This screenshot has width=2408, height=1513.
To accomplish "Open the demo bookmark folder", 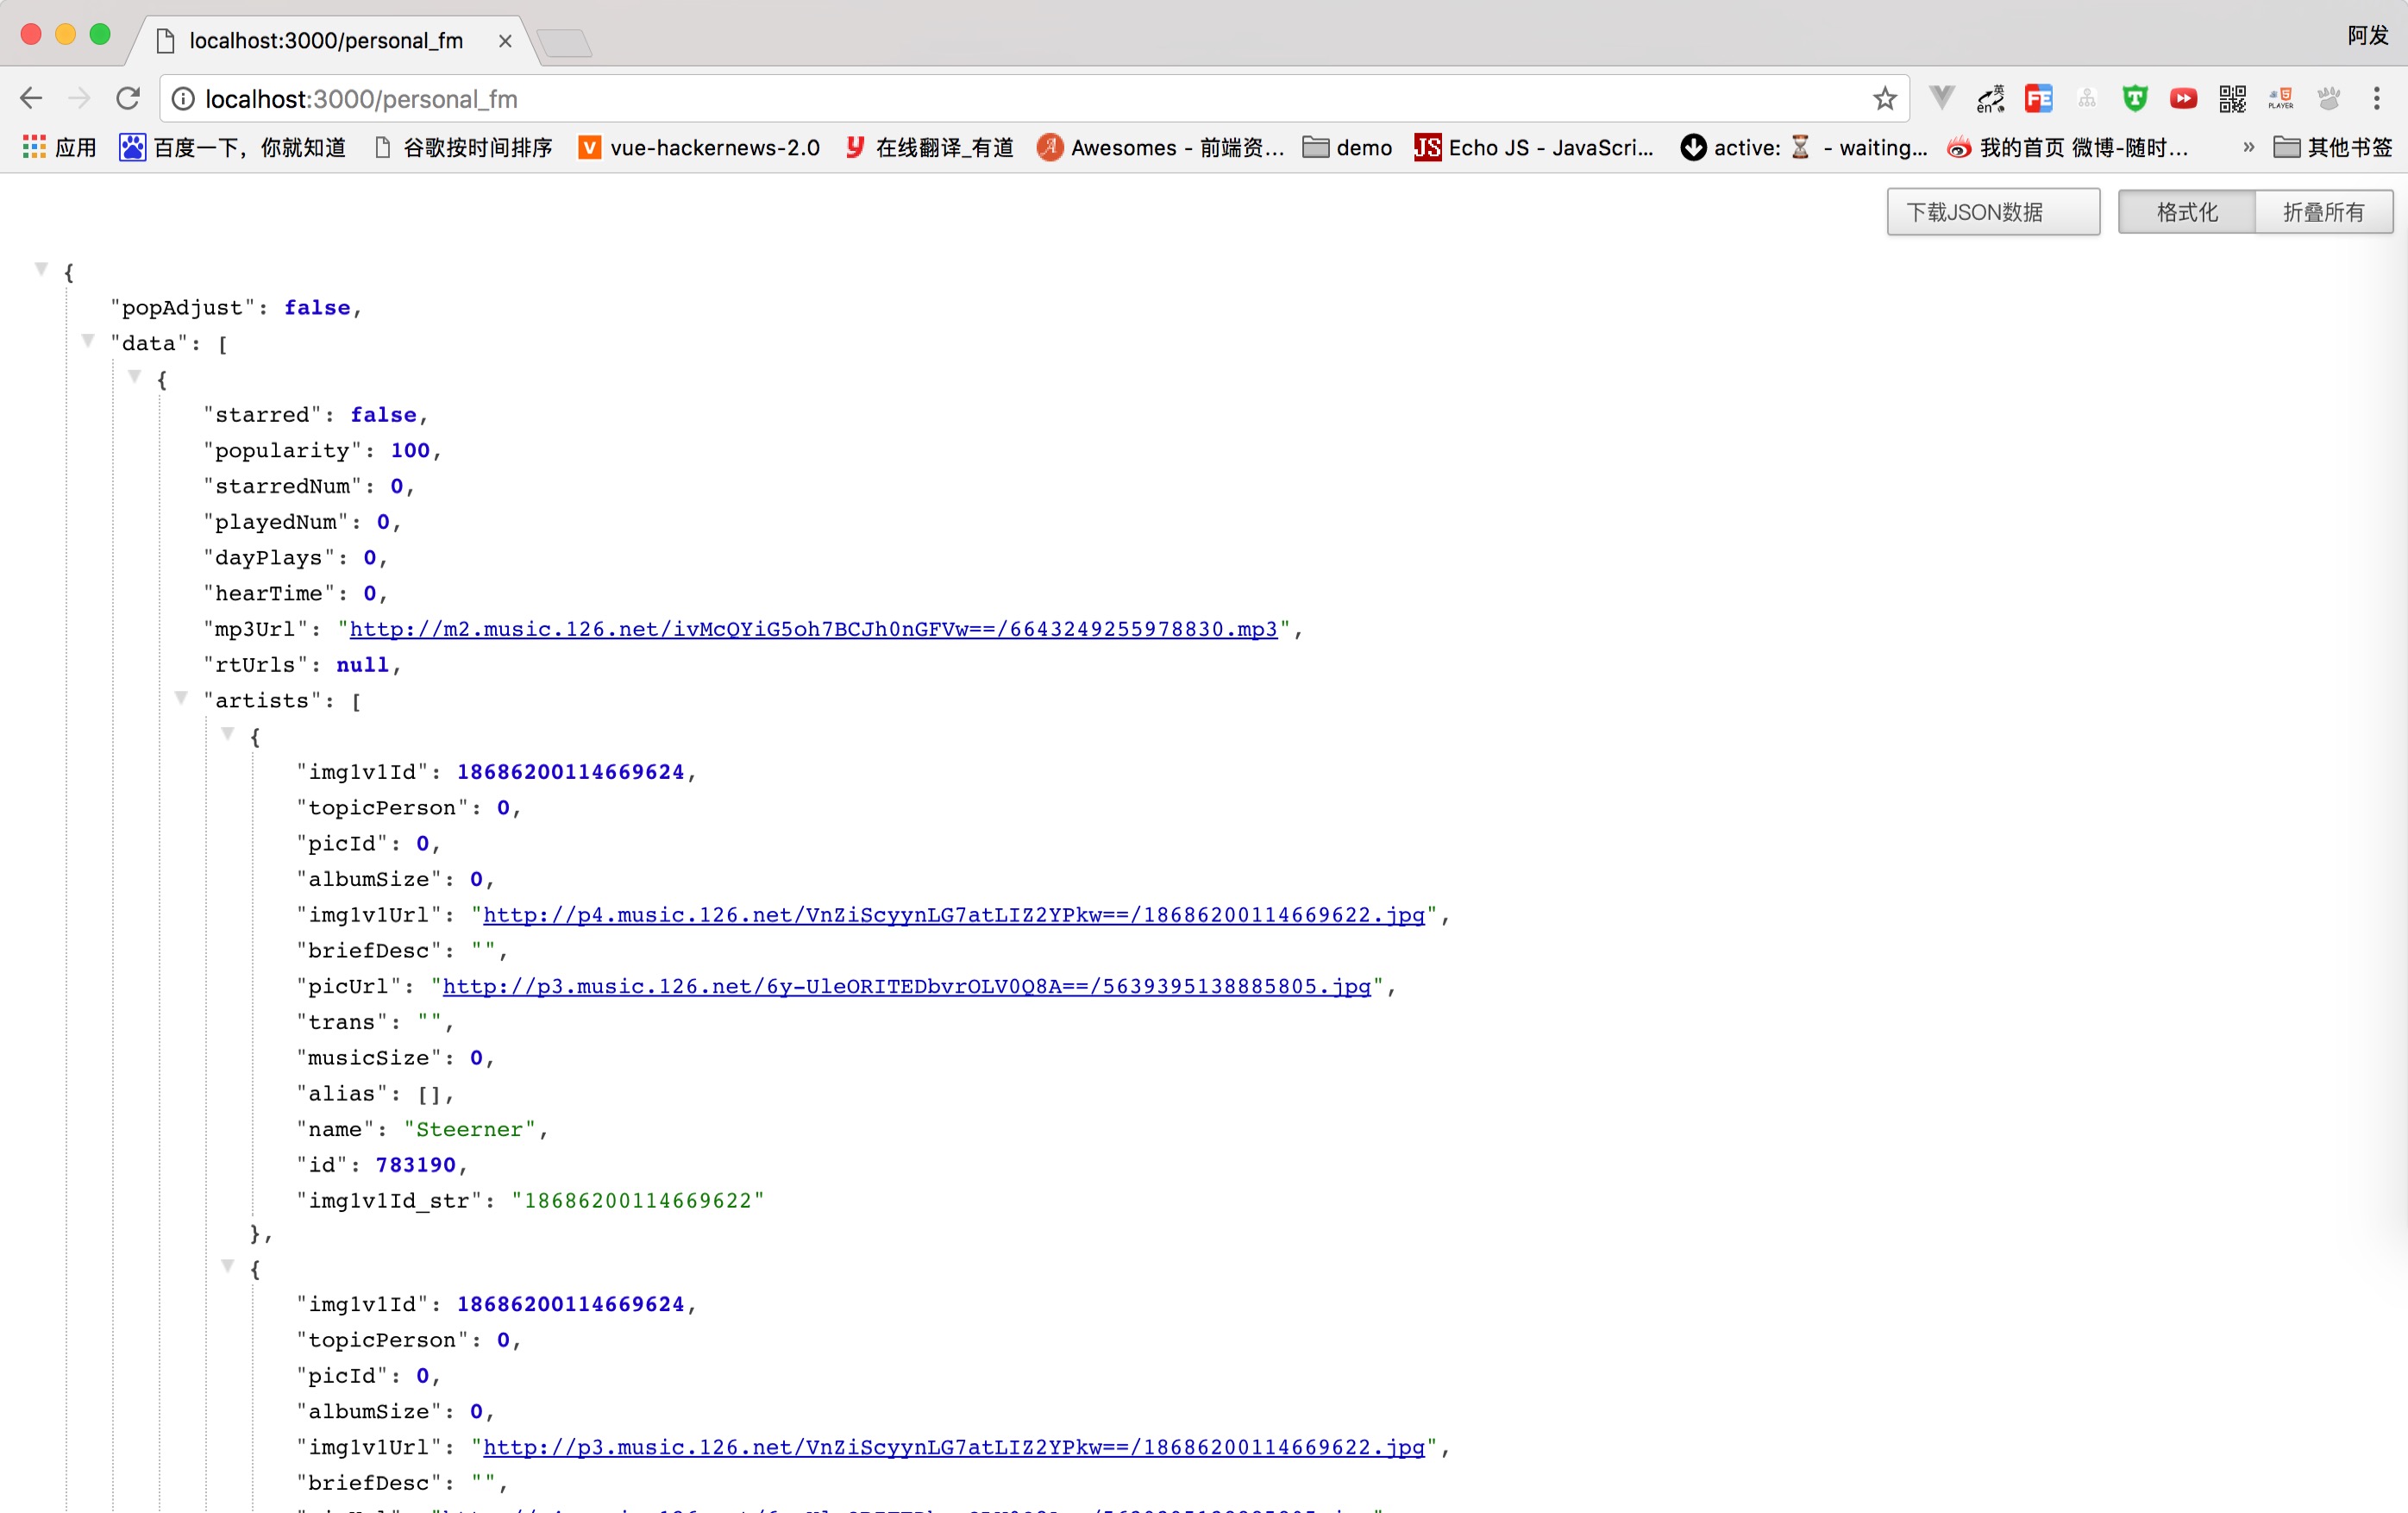I will coord(1347,147).
